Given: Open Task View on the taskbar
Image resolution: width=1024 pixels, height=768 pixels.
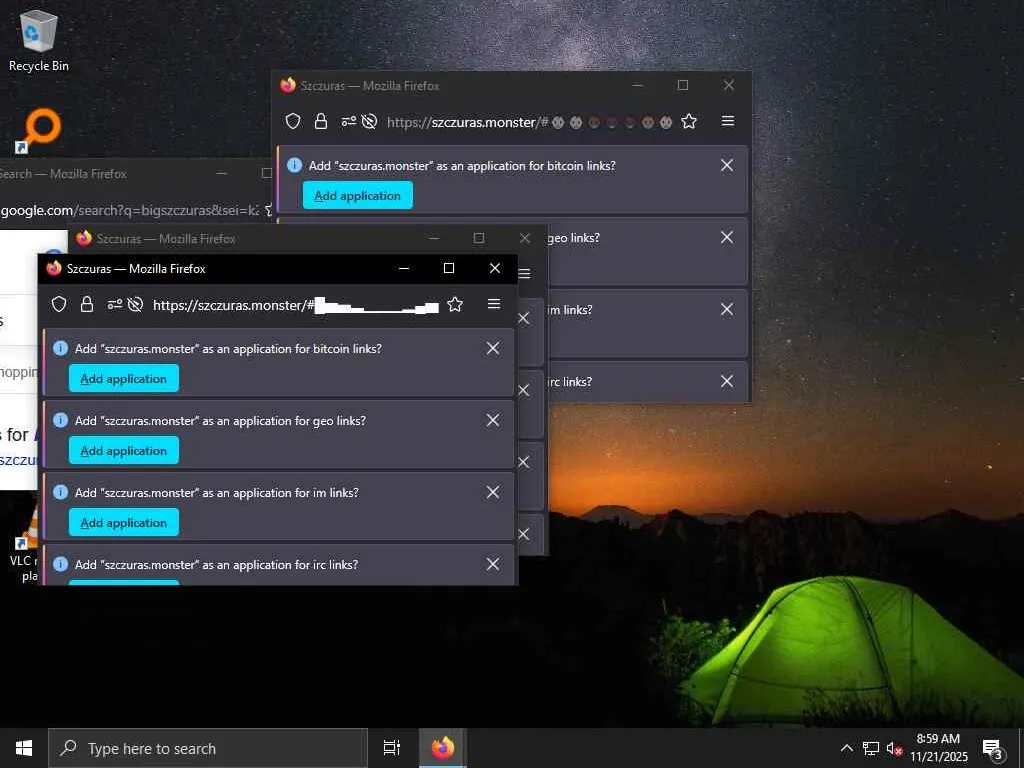Looking at the screenshot, I should [392, 748].
